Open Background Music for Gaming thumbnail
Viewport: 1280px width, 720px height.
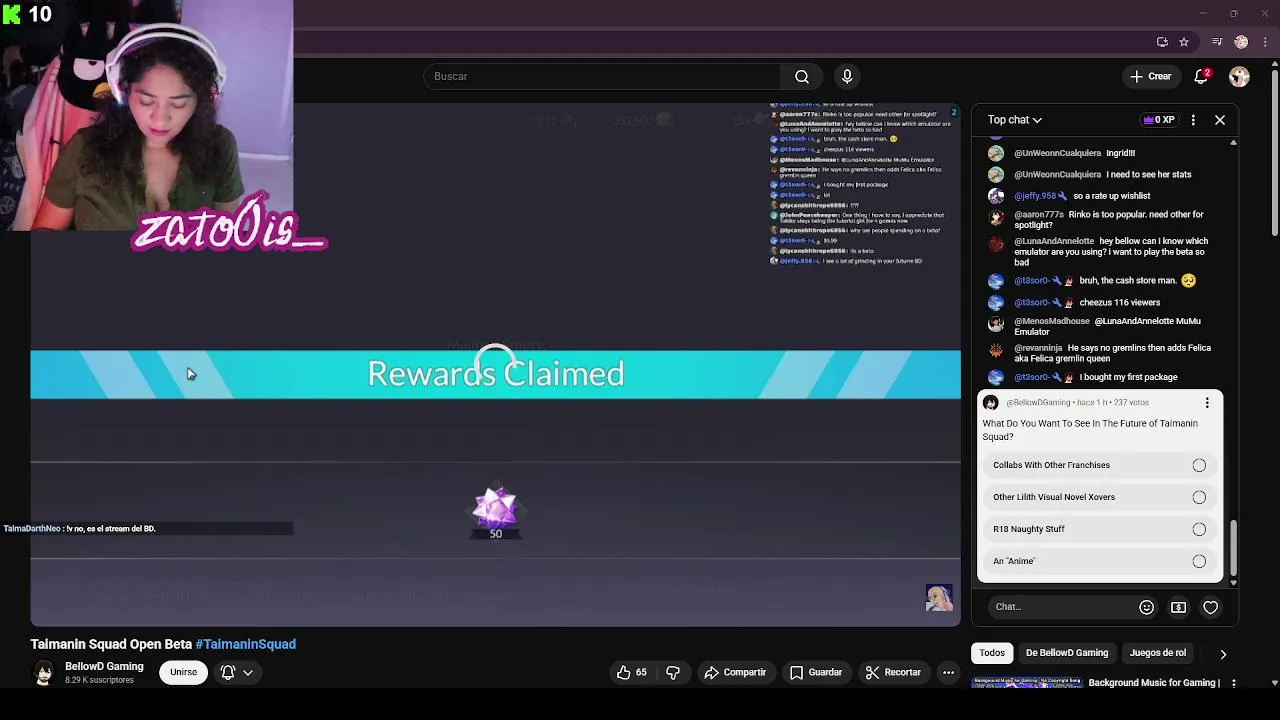coord(1027,684)
